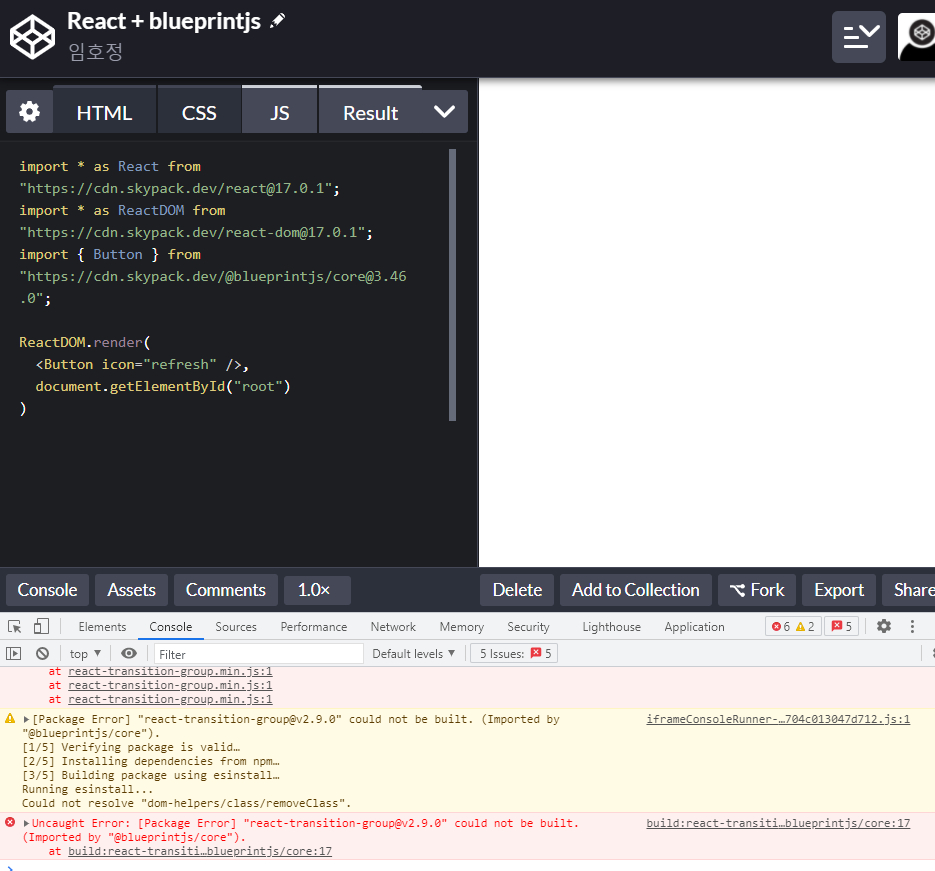Expand the Package Error warning message
The width and height of the screenshot is (935, 871).
[x=26, y=719]
